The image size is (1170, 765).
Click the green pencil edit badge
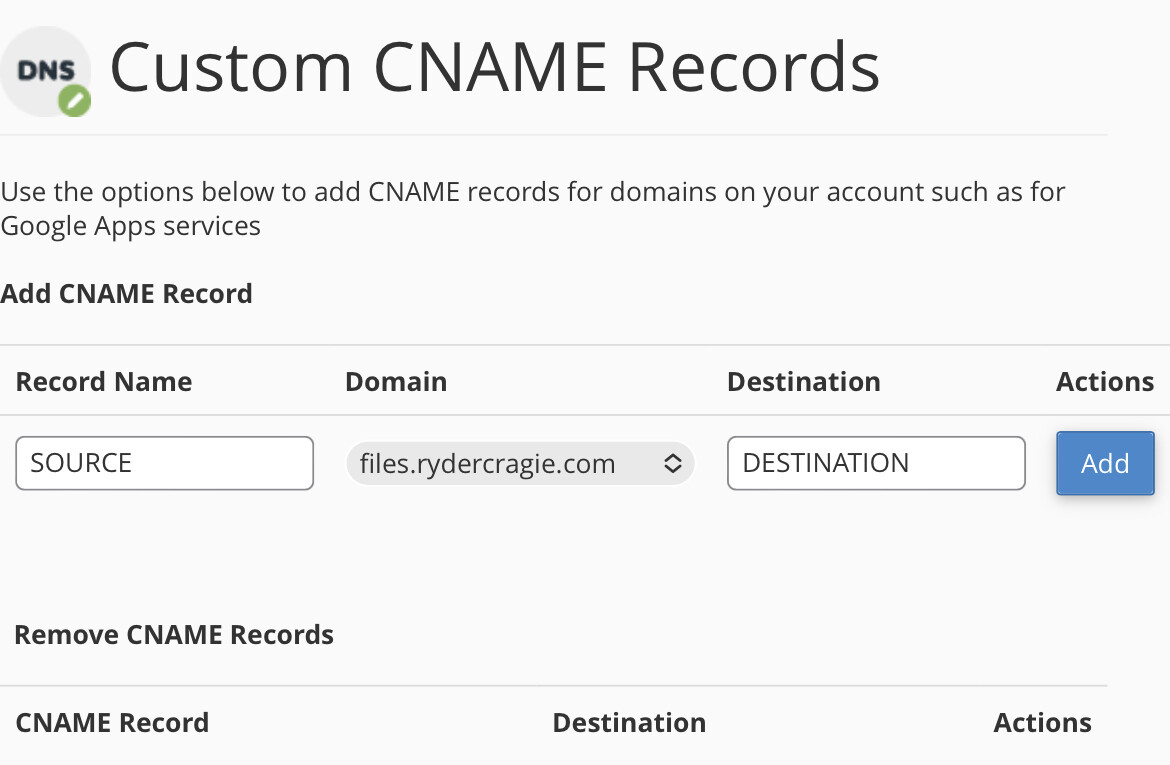pos(75,101)
